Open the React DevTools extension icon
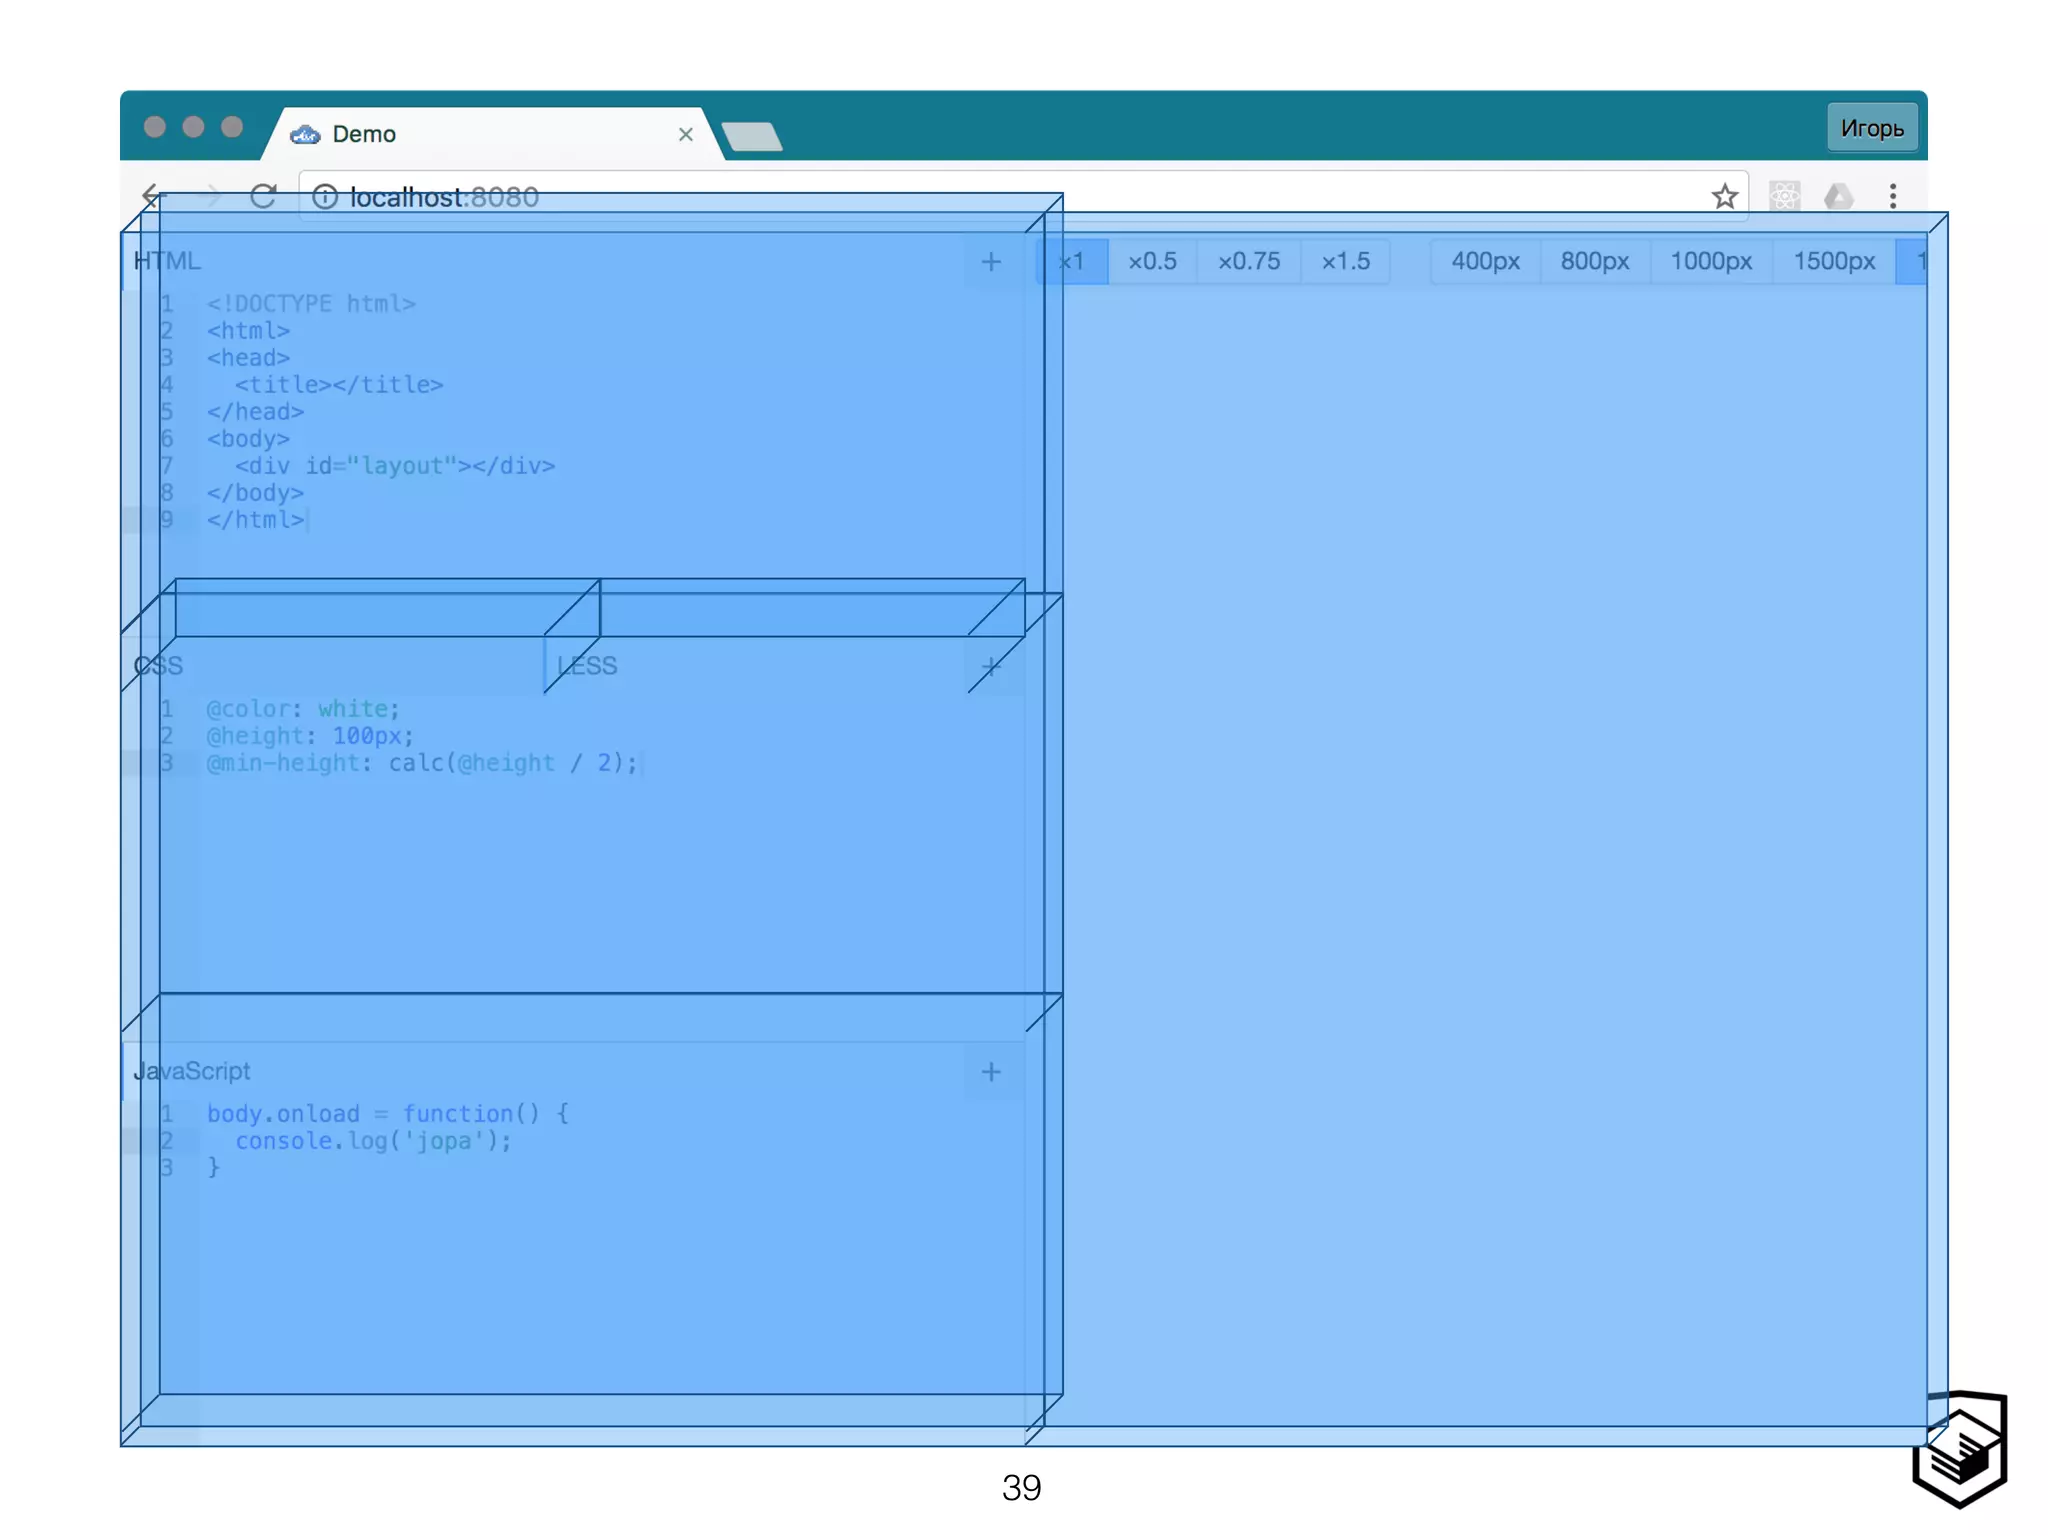The image size is (2048, 1536). coord(1784,197)
